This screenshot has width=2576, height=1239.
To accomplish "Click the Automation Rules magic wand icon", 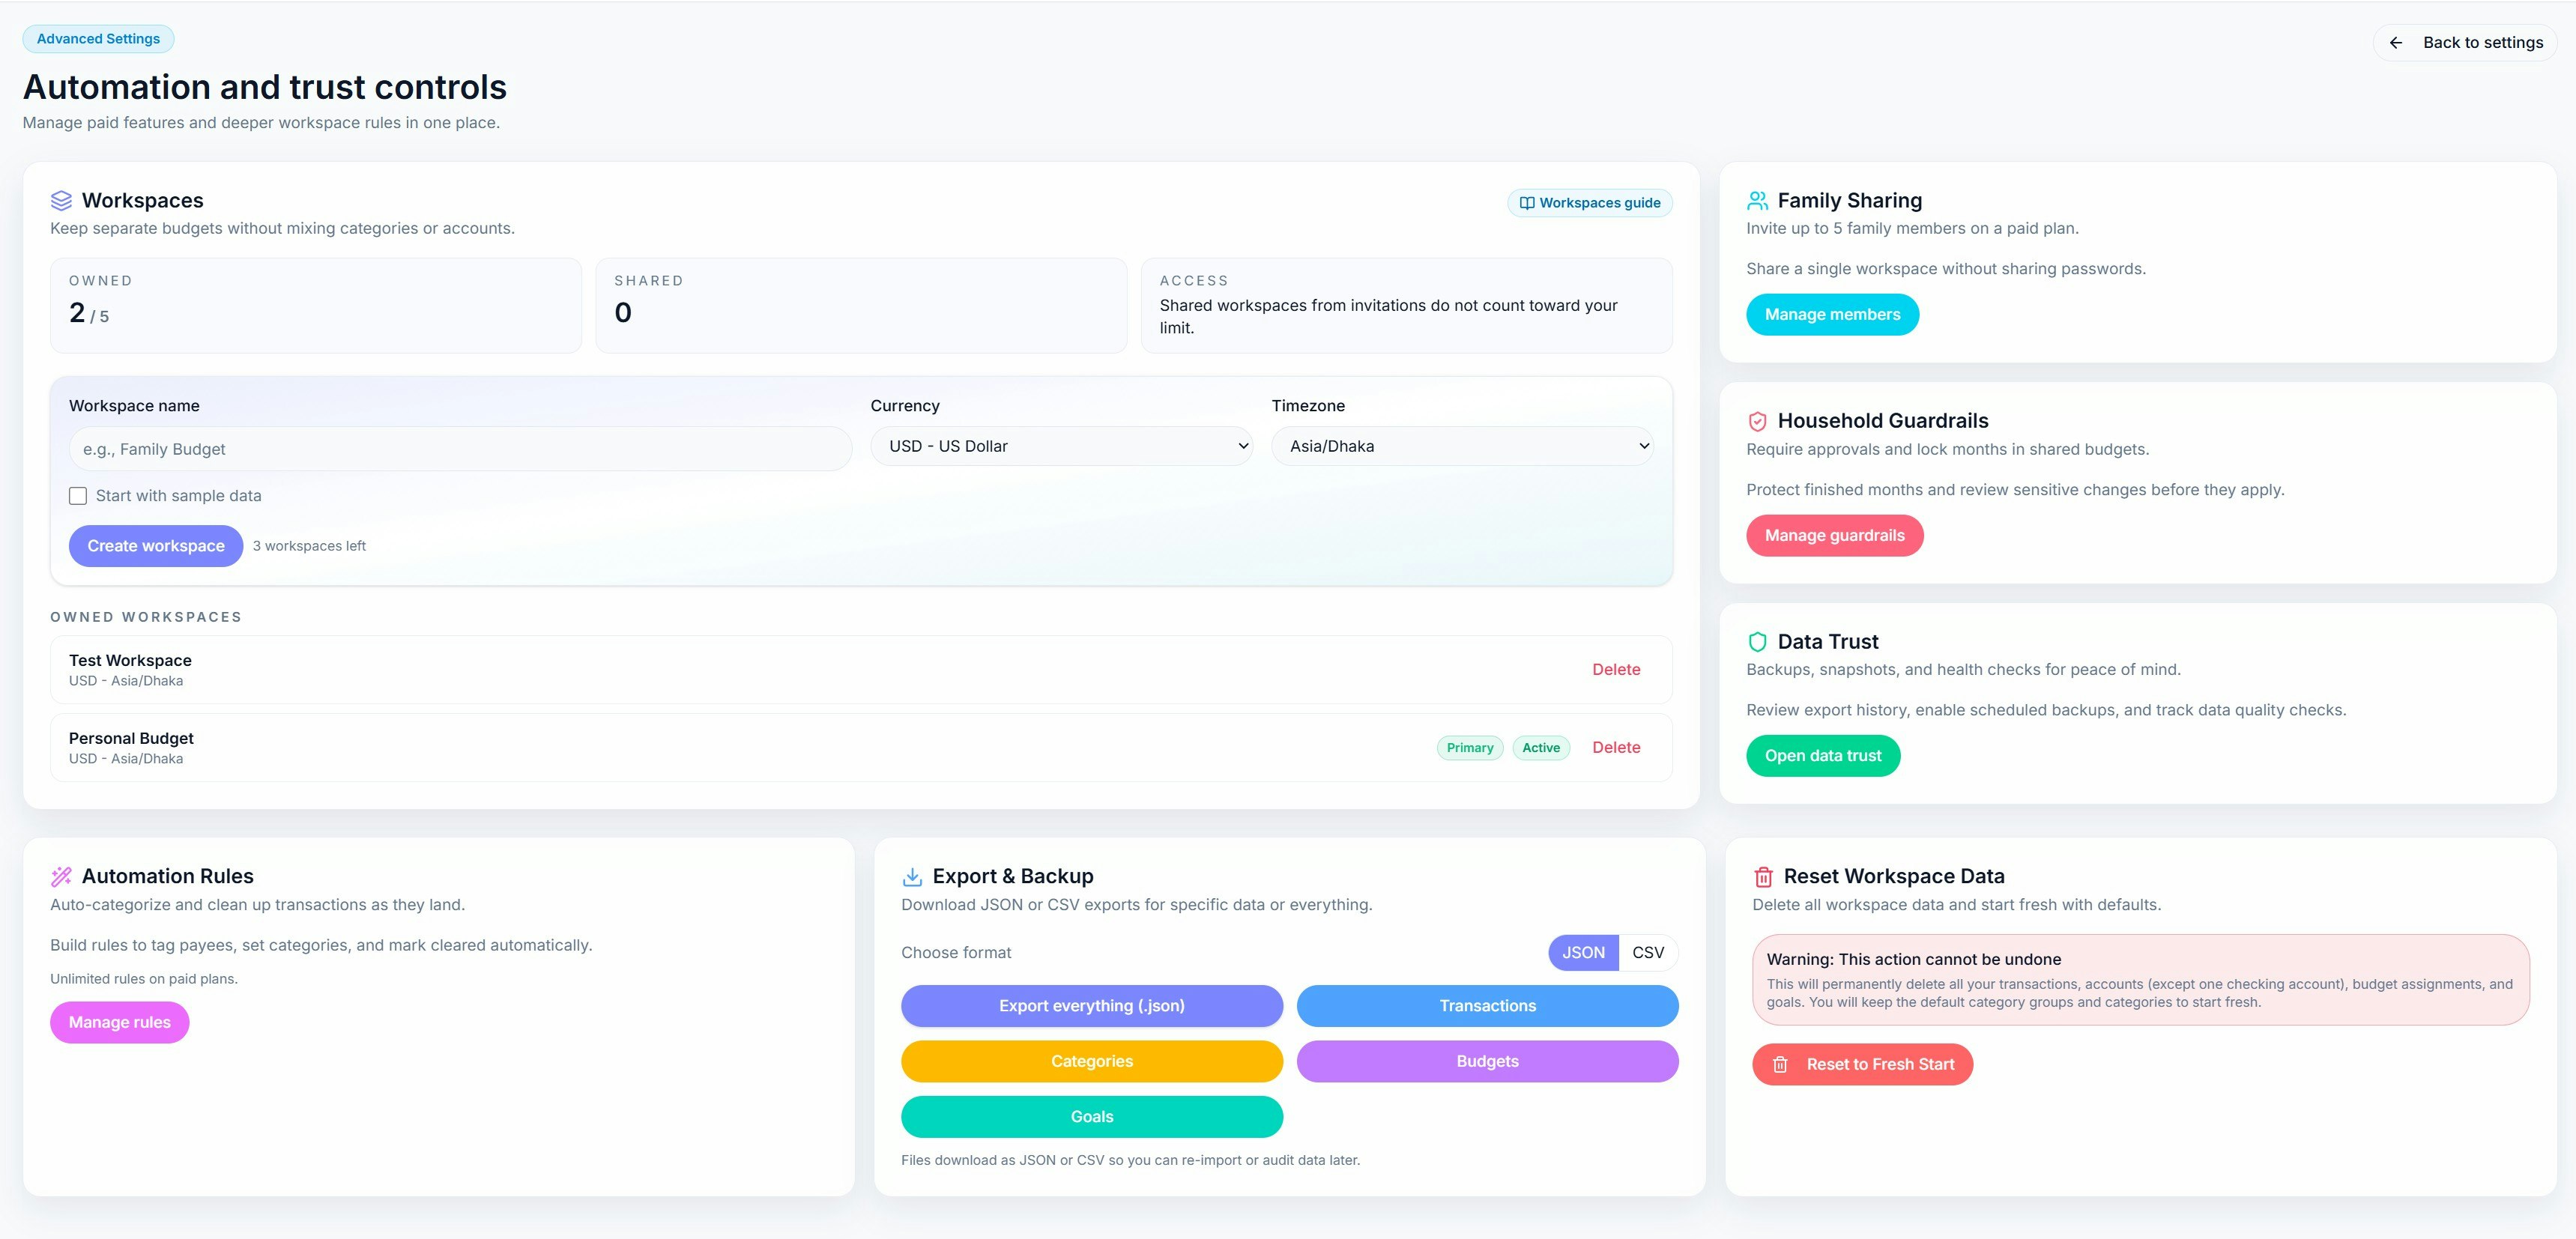I will point(62,875).
